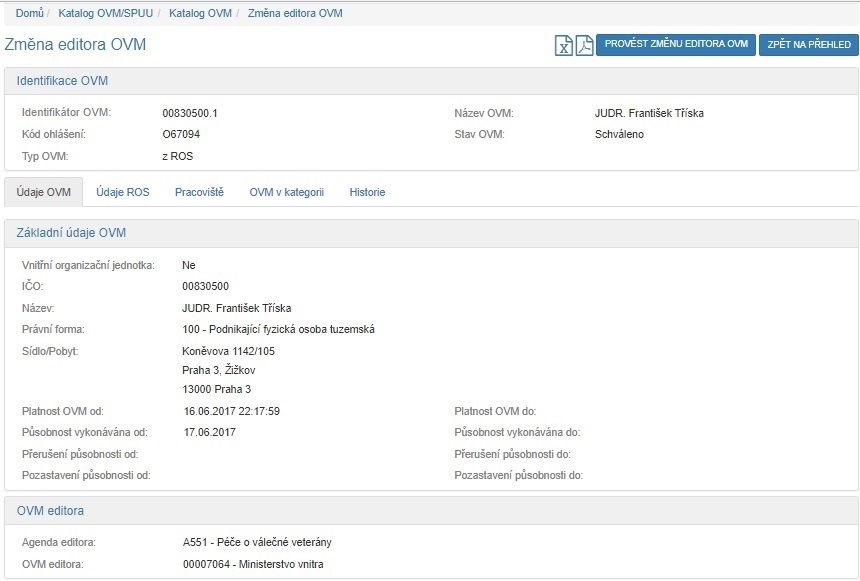Click the Agenda editora value A551
The image size is (860, 581).
point(250,542)
